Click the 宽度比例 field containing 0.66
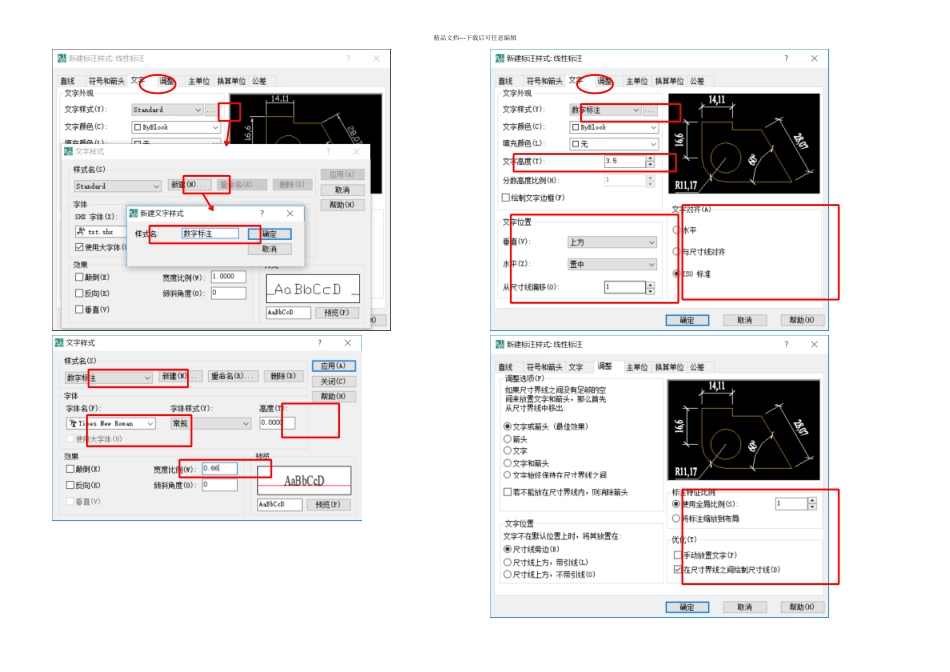The width and height of the screenshot is (950, 672). 219,468
